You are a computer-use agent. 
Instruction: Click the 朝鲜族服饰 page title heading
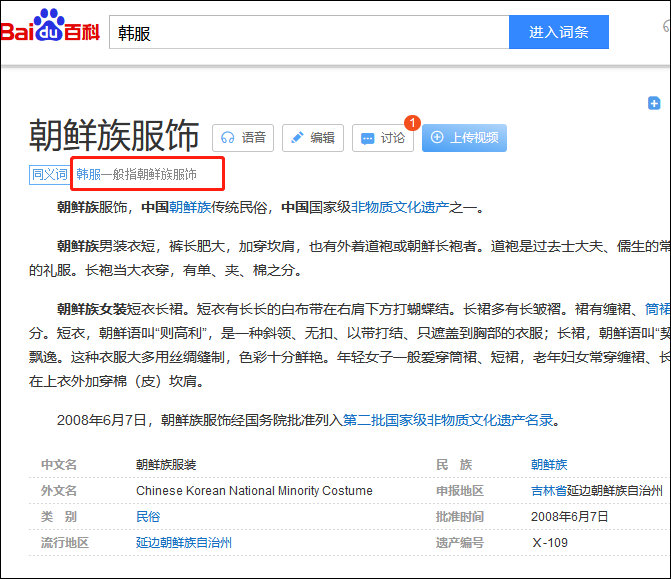click(x=114, y=136)
